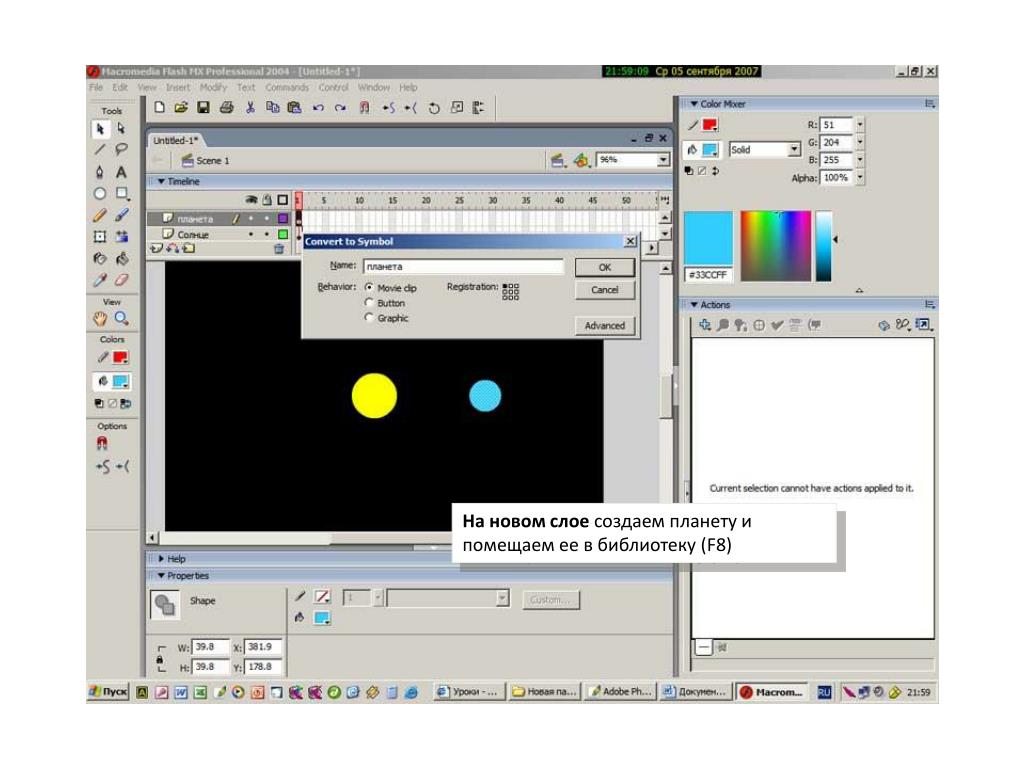Collapse the Timeline panel
Viewport: 1024px width, 768px height.
pyautogui.click(x=161, y=182)
